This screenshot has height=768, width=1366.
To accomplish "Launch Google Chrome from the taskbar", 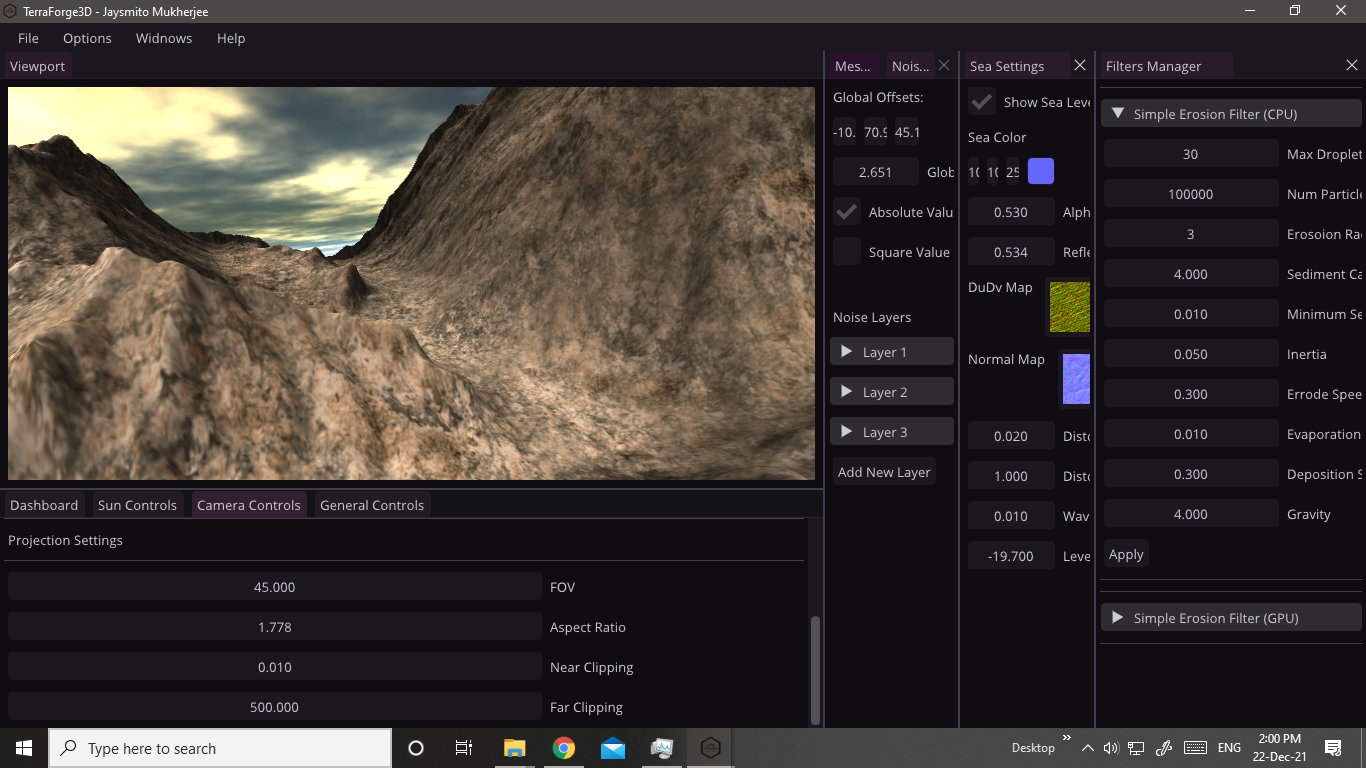I will pyautogui.click(x=564, y=748).
